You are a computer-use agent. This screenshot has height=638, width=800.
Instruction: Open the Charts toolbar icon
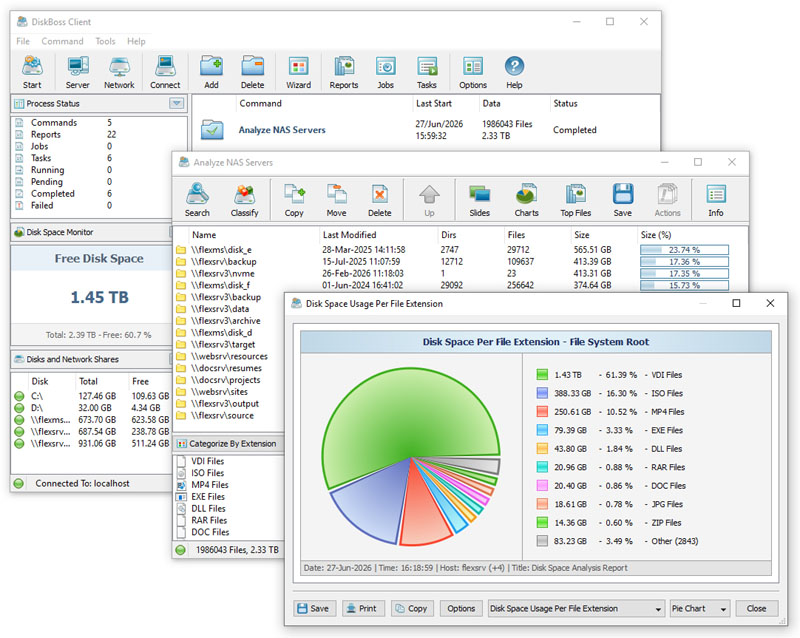[527, 200]
